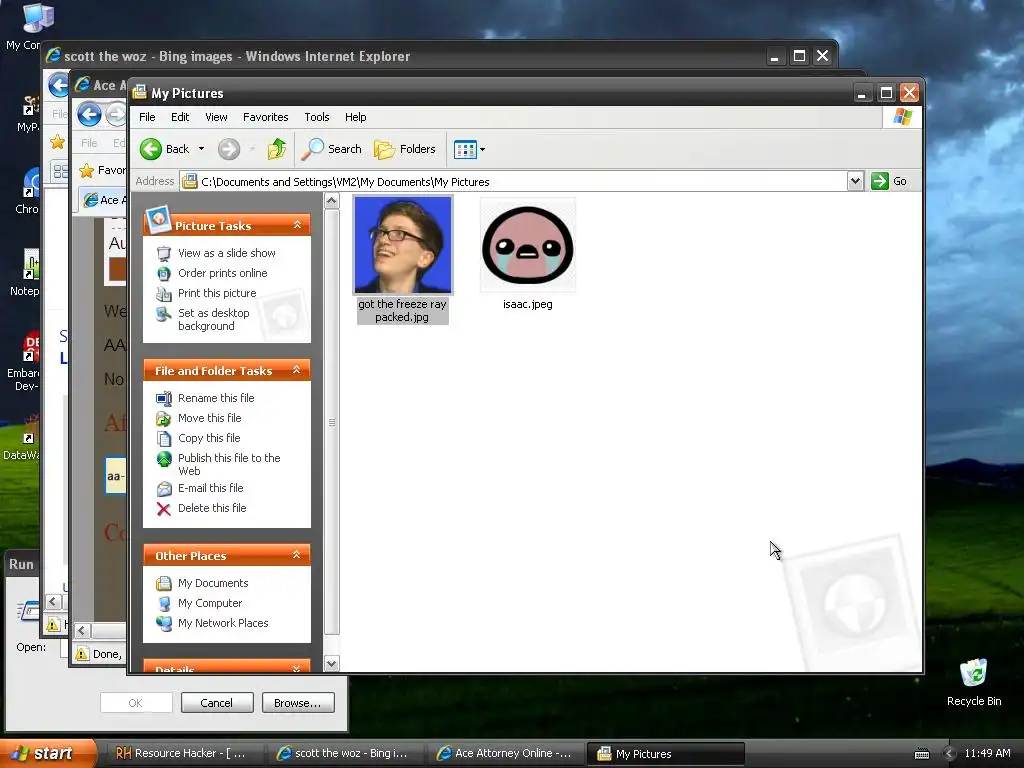Click the Back arrow in the Ace Attorney window
Viewport: 1024px width, 768px height.
coord(89,114)
